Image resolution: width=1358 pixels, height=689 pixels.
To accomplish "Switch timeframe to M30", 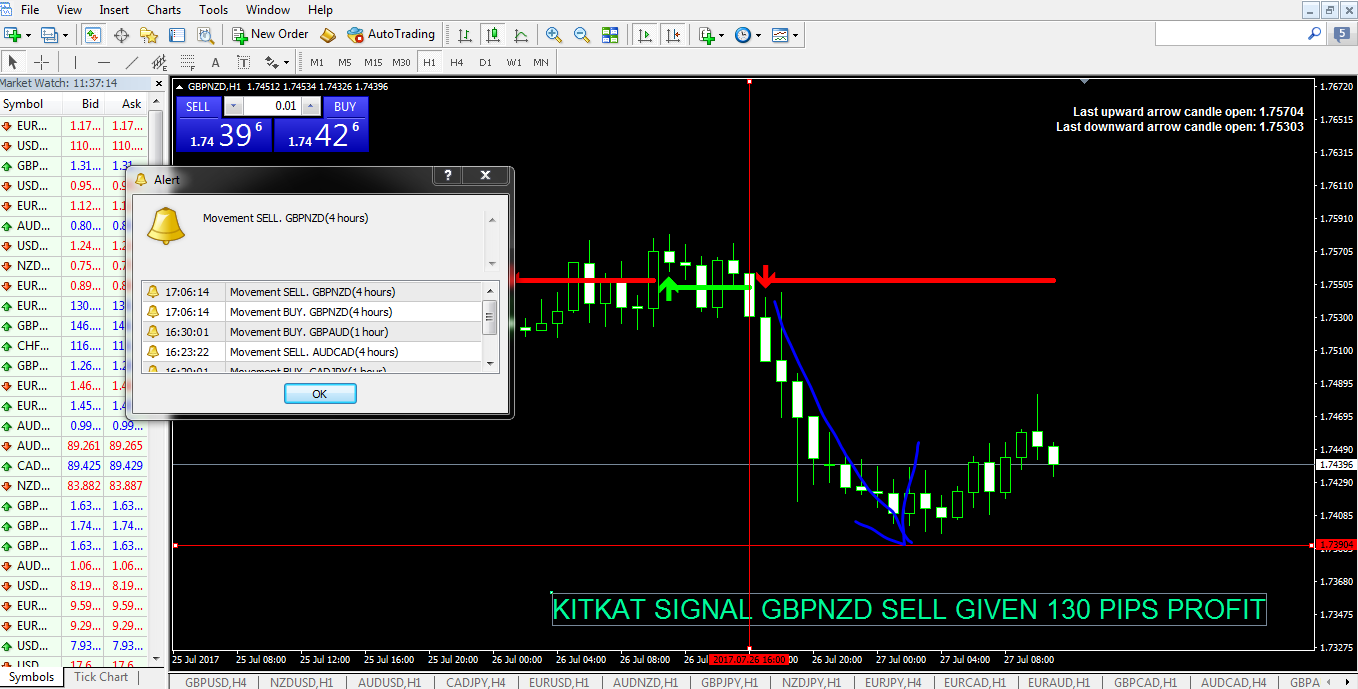I will point(401,62).
